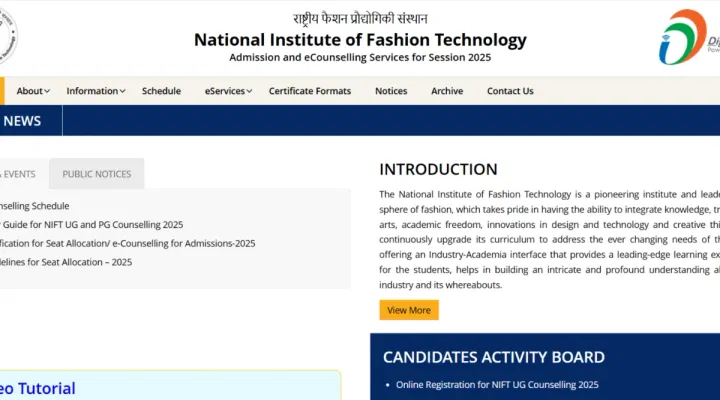Expand the About dropdown menu
This screenshot has height=400, width=720.
point(34,91)
